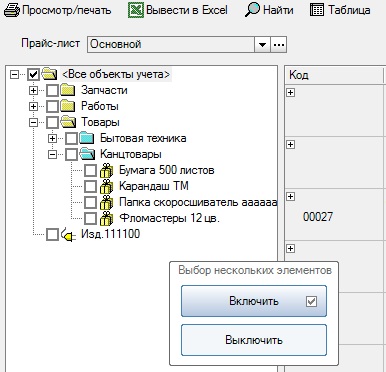Image resolution: width=386 pixels, height=372 pixels.
Task: Click the gift icon of Бумага 500 листов
Action: point(106,170)
